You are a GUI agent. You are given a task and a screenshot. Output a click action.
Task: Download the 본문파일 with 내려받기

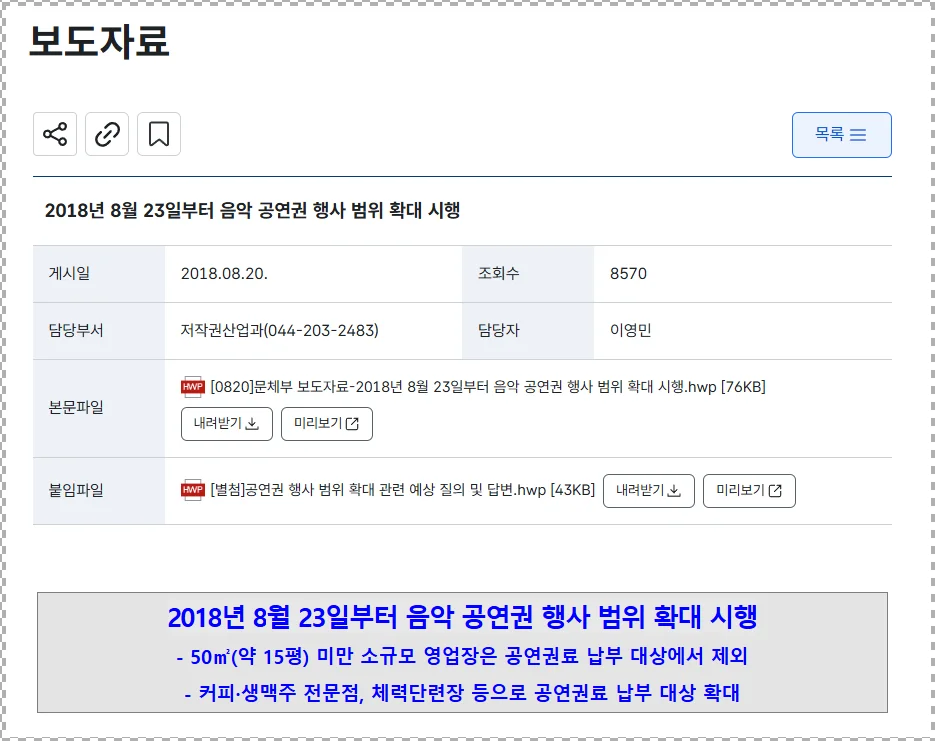[x=227, y=424]
